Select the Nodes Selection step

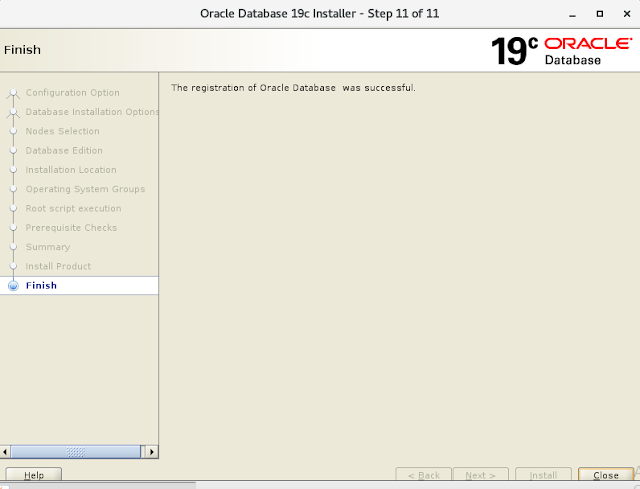tap(62, 131)
